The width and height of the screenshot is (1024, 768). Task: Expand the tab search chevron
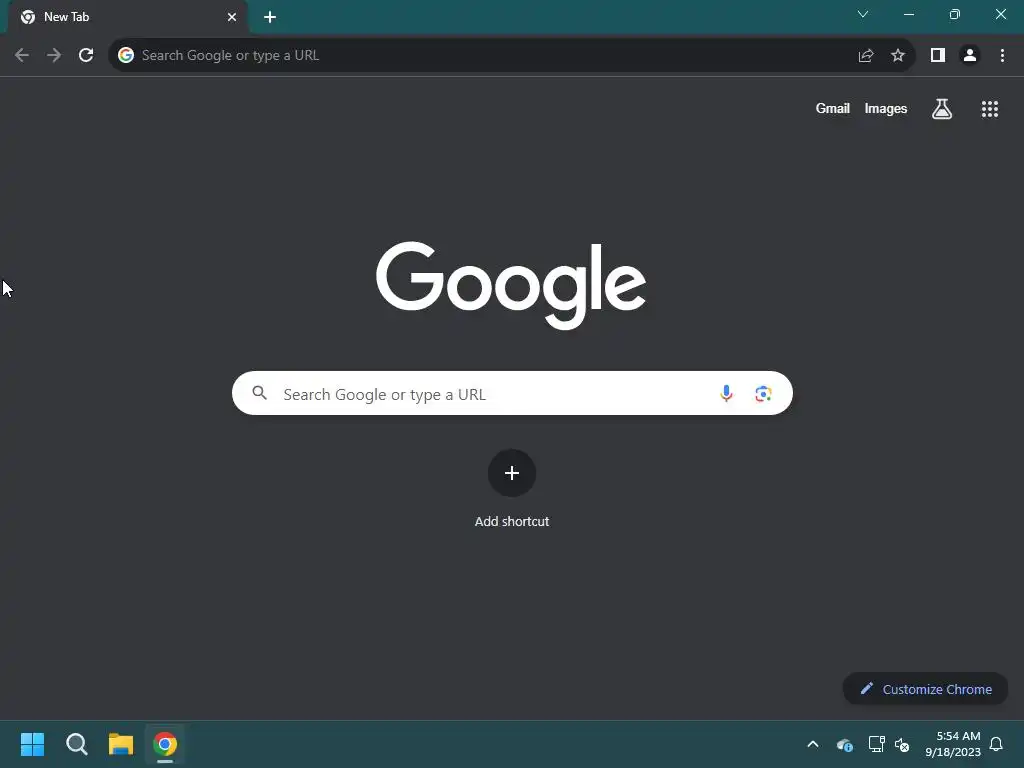[863, 14]
